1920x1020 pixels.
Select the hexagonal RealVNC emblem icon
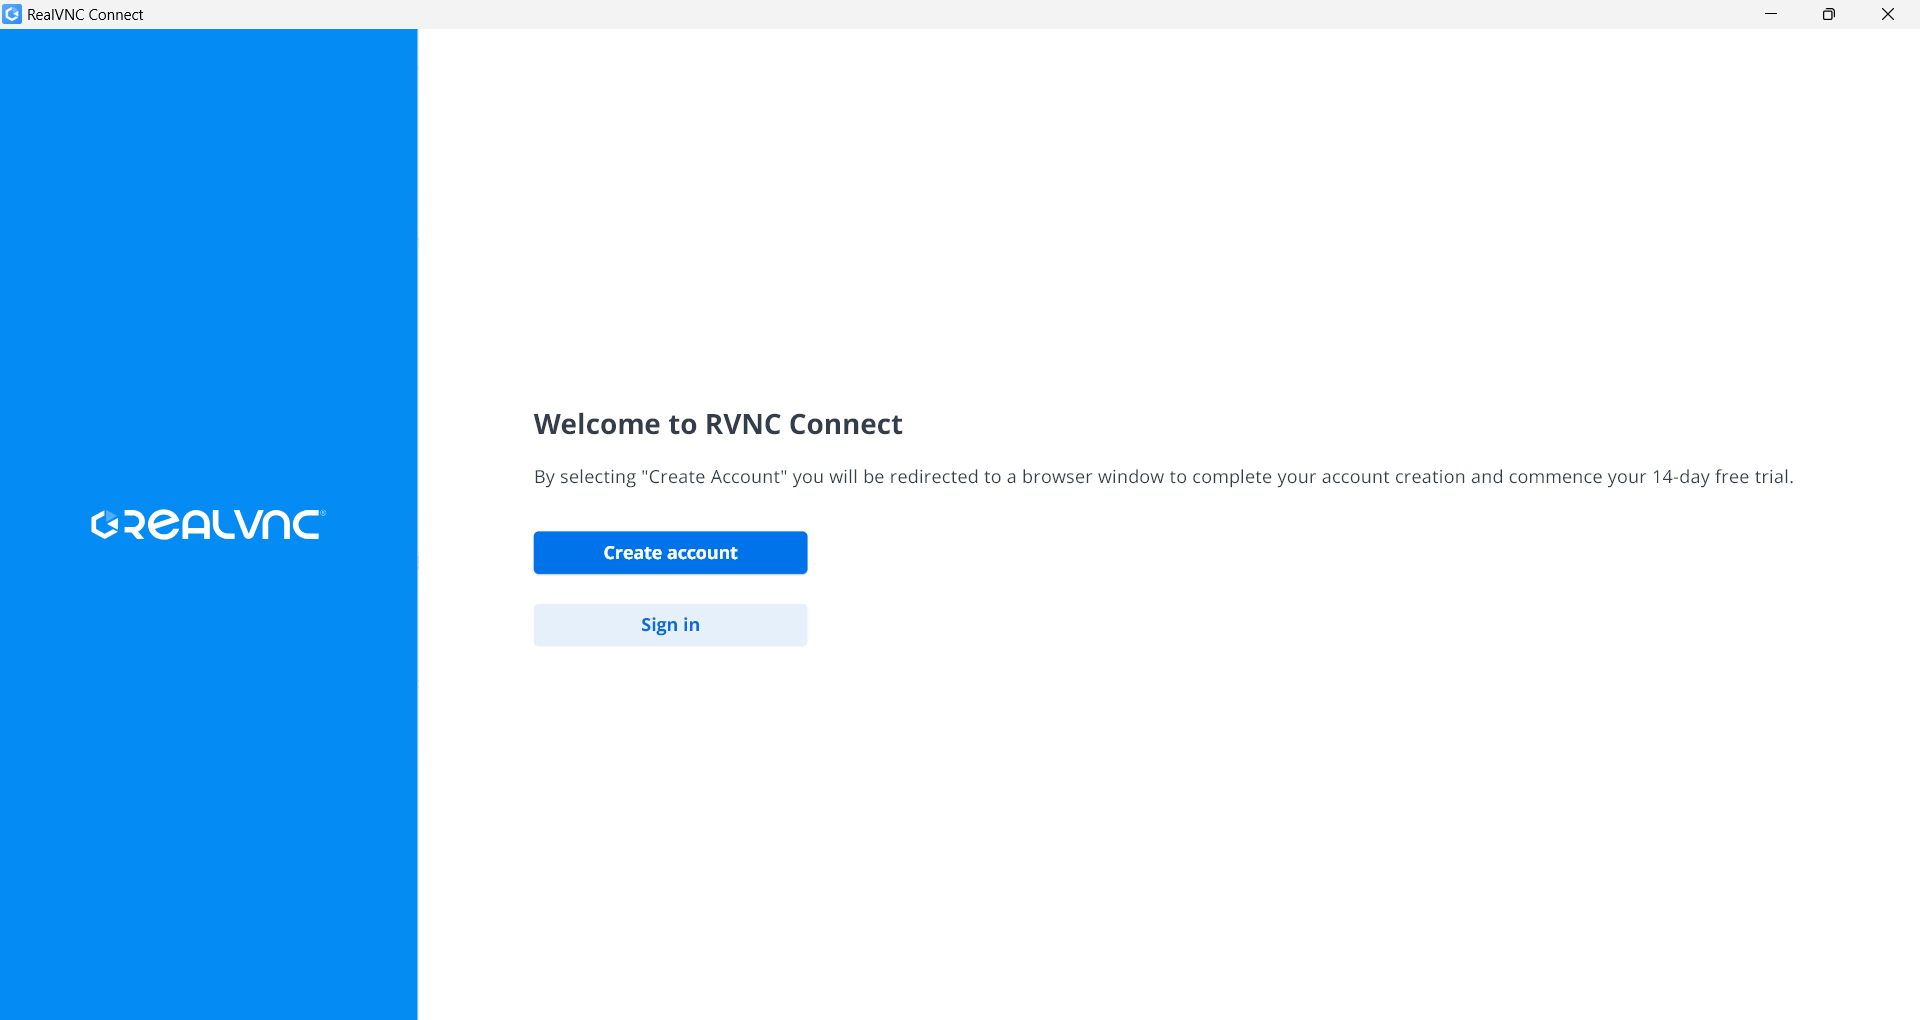104,523
